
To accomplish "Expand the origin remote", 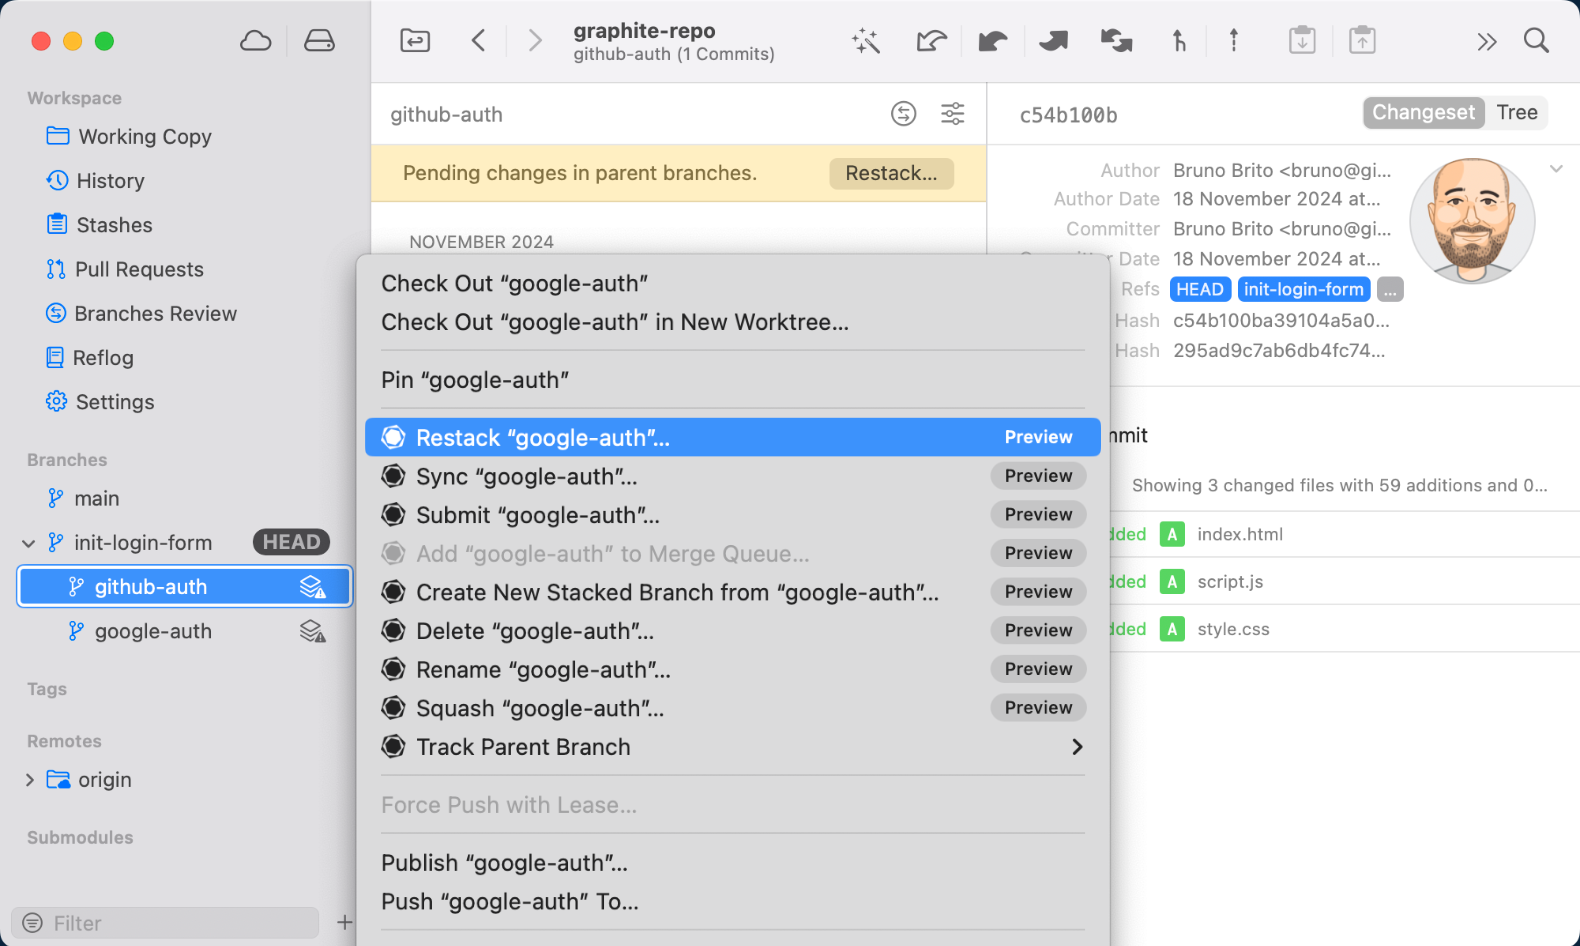I will pos(29,780).
